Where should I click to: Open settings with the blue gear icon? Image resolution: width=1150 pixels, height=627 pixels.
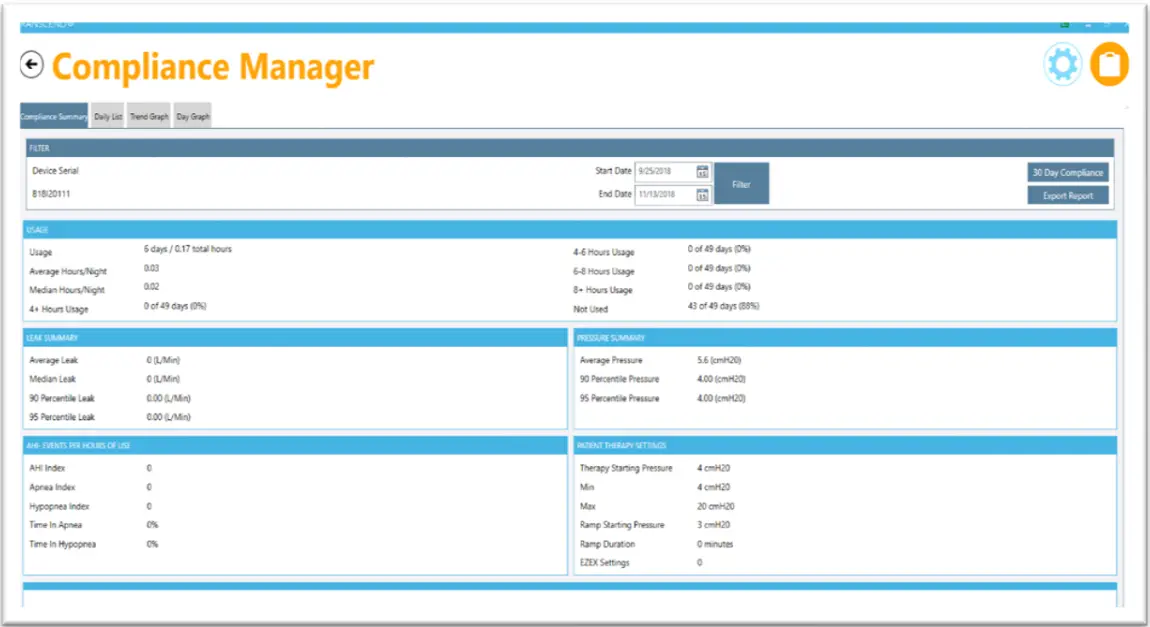[x=1063, y=65]
